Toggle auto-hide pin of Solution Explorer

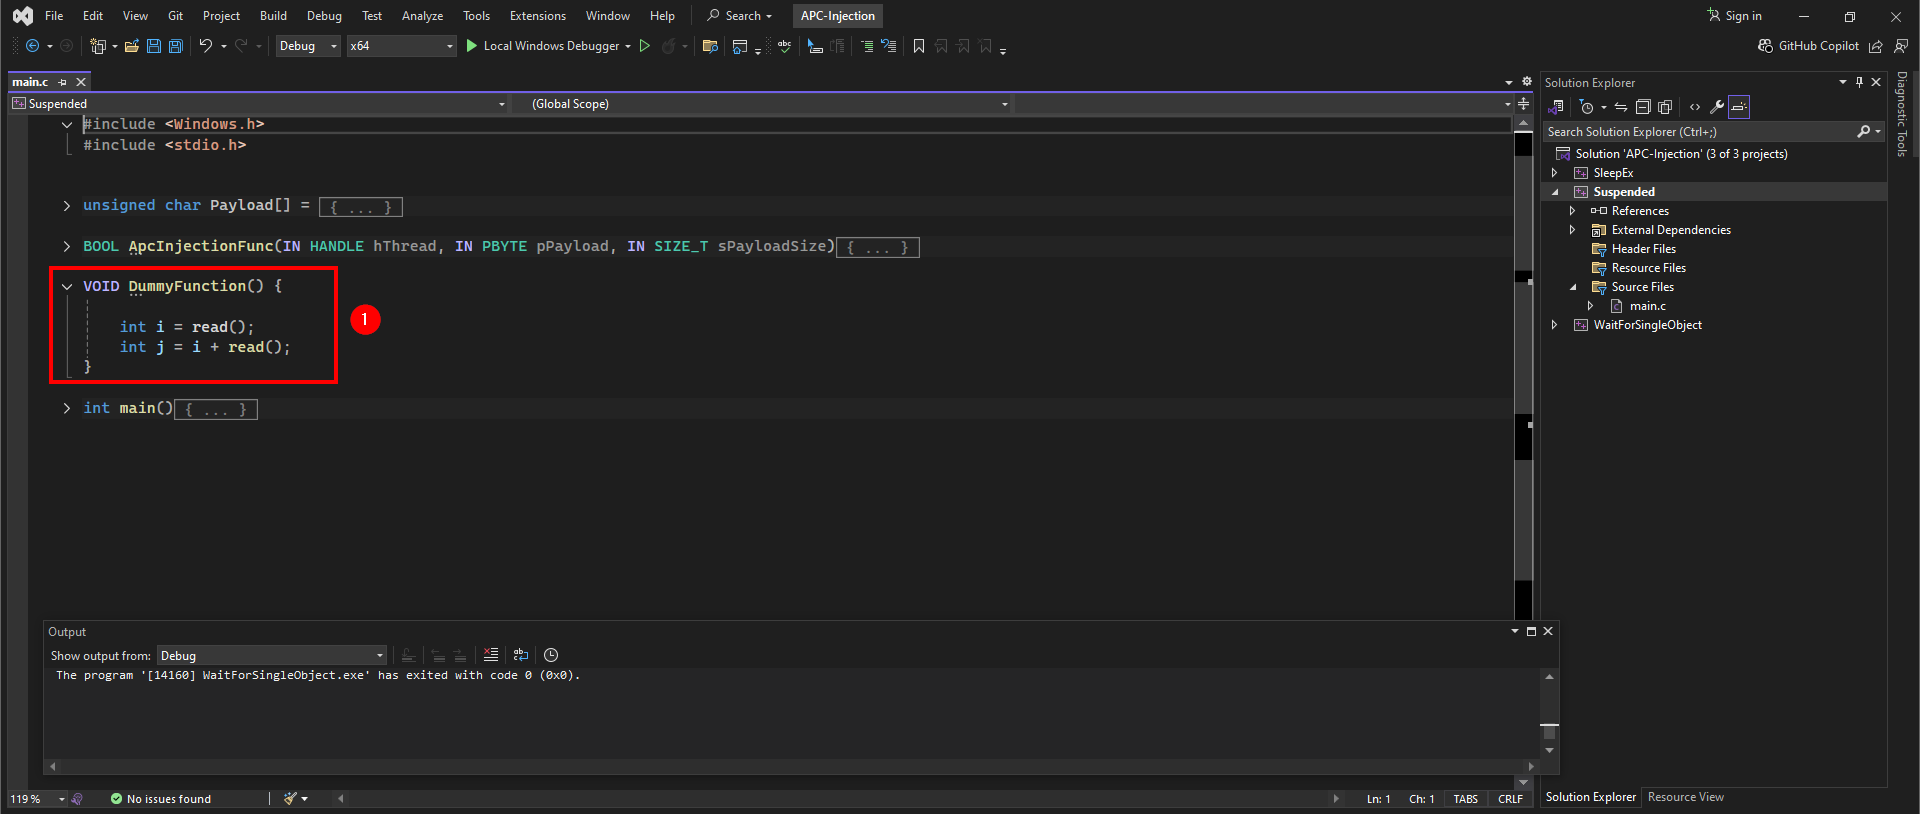click(1859, 82)
